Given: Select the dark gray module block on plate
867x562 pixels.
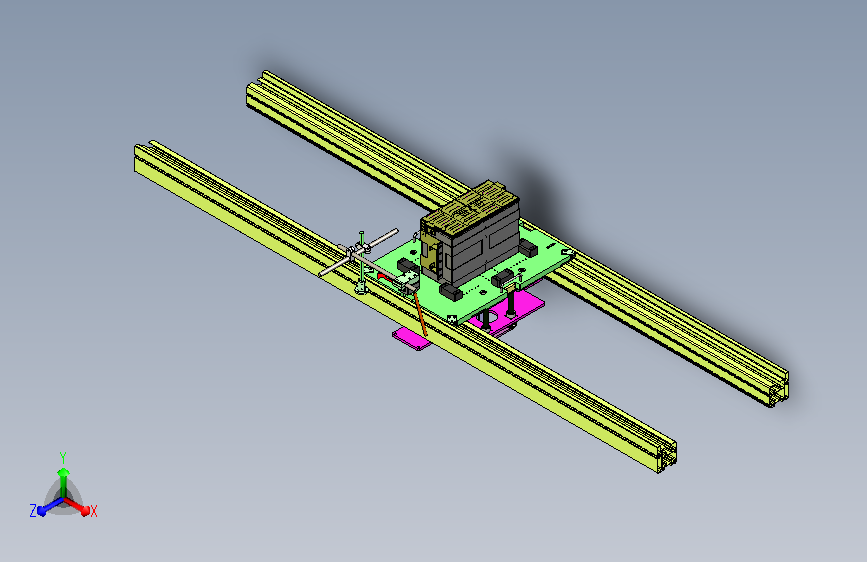Looking at the screenshot, I should click(470, 235).
